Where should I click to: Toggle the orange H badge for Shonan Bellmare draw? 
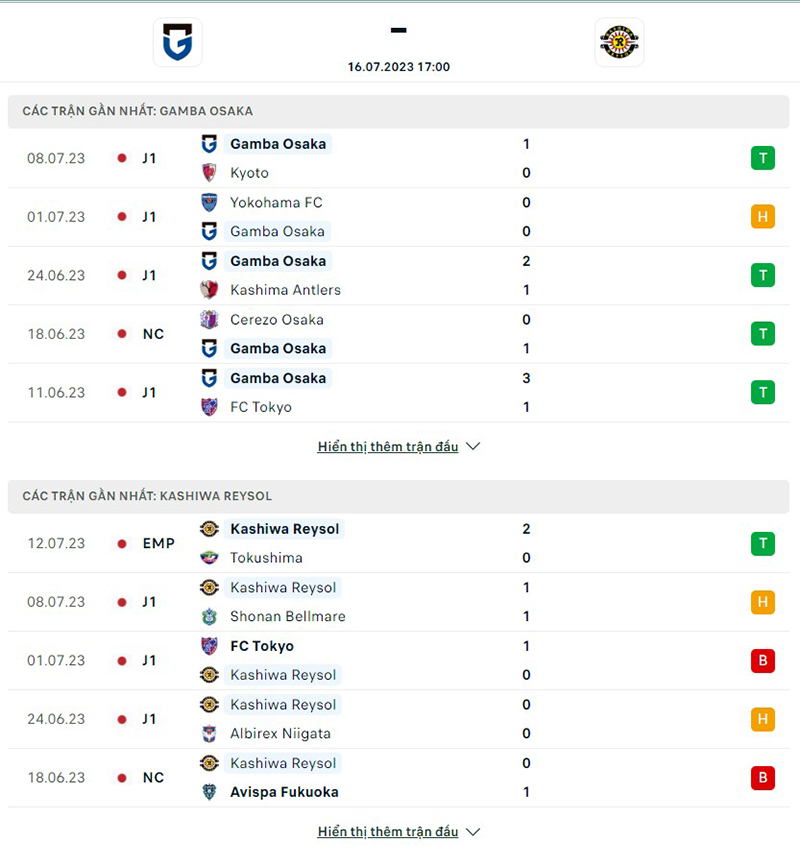point(763,602)
